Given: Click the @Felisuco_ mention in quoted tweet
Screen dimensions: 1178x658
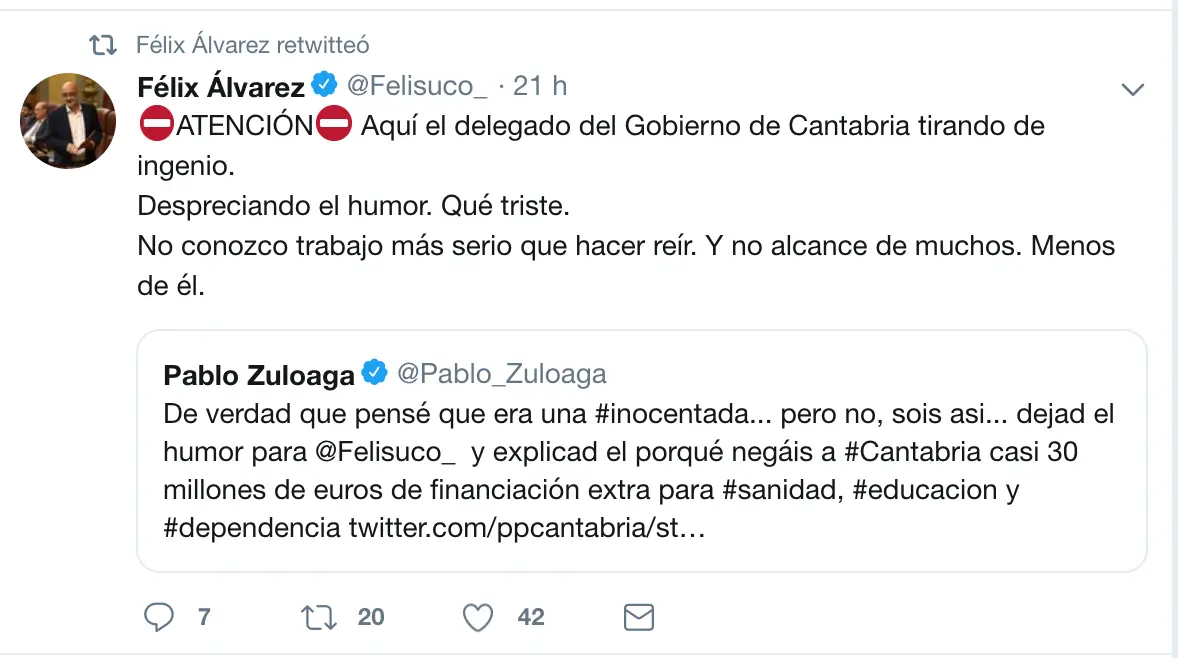Looking at the screenshot, I should 385,453.
